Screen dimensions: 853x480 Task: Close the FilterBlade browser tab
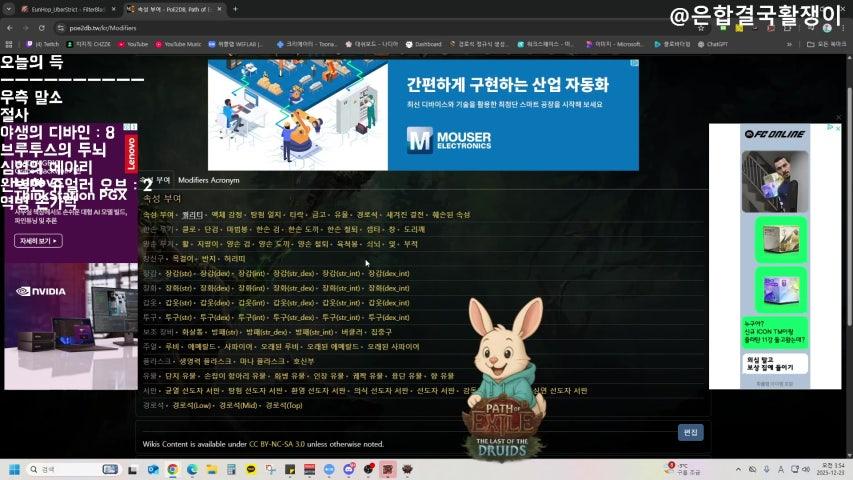(113, 9)
